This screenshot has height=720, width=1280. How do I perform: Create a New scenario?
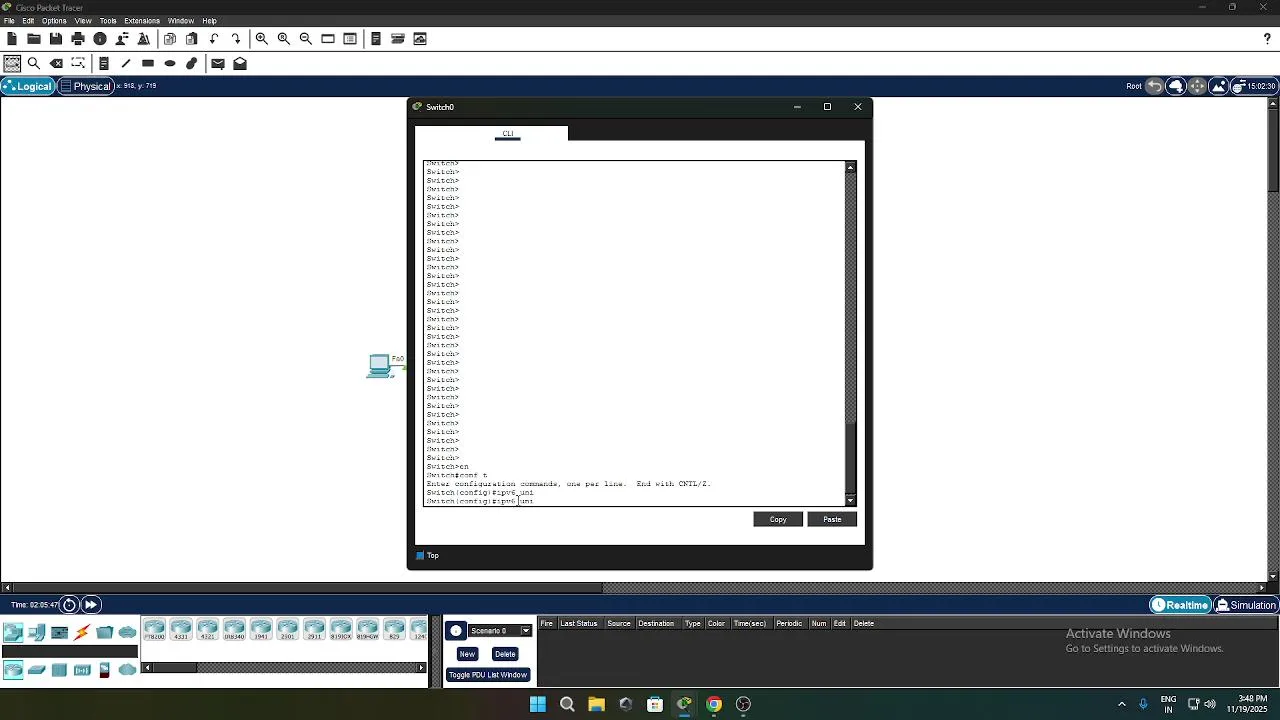click(467, 654)
